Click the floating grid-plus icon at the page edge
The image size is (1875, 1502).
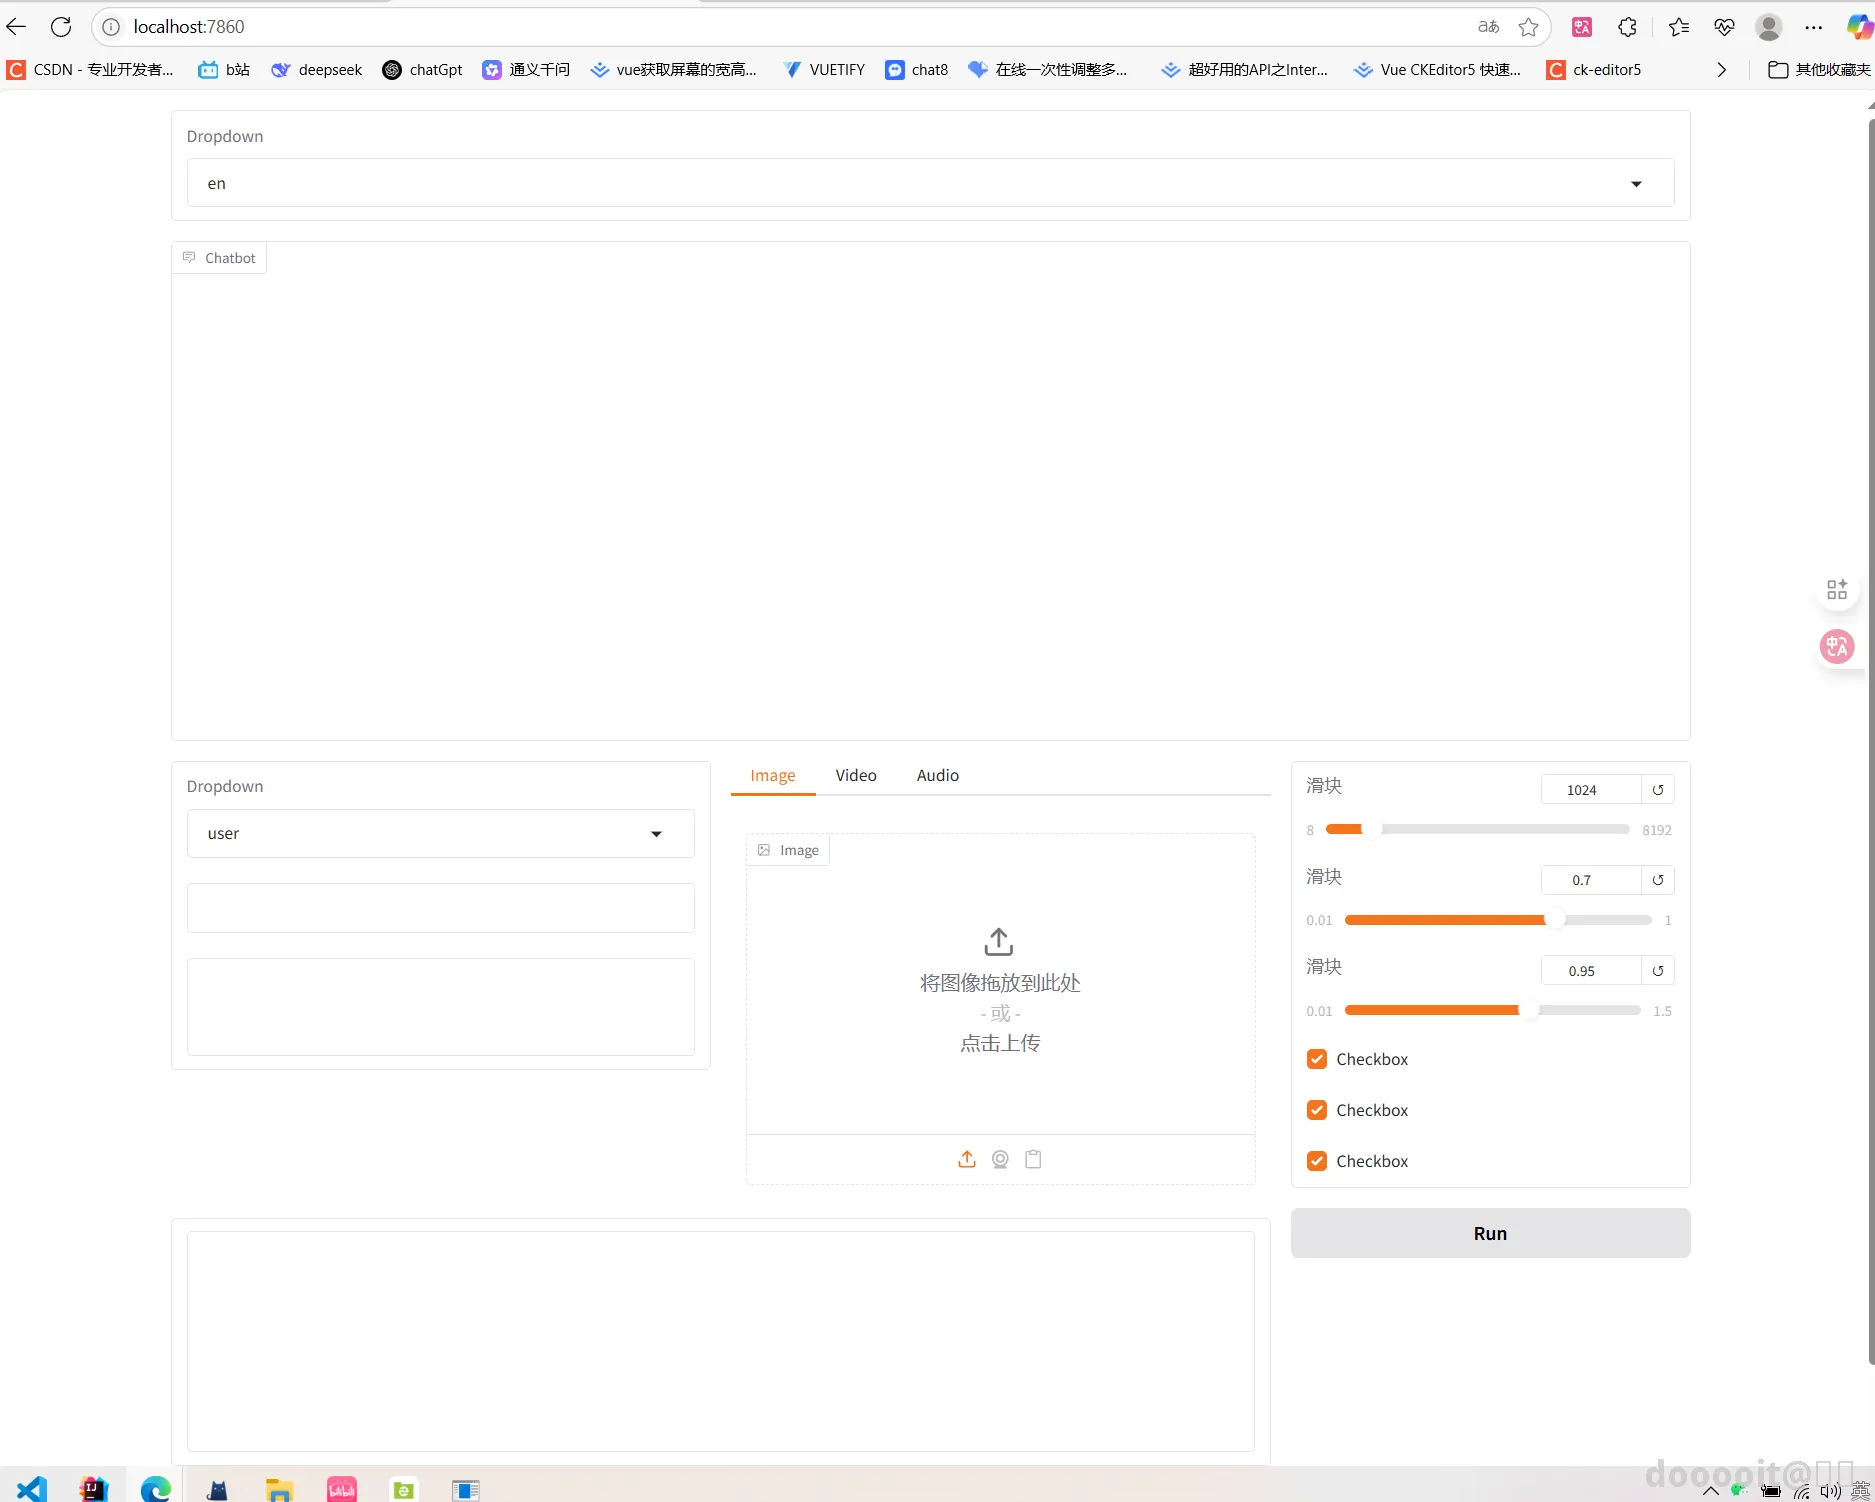pyautogui.click(x=1837, y=590)
